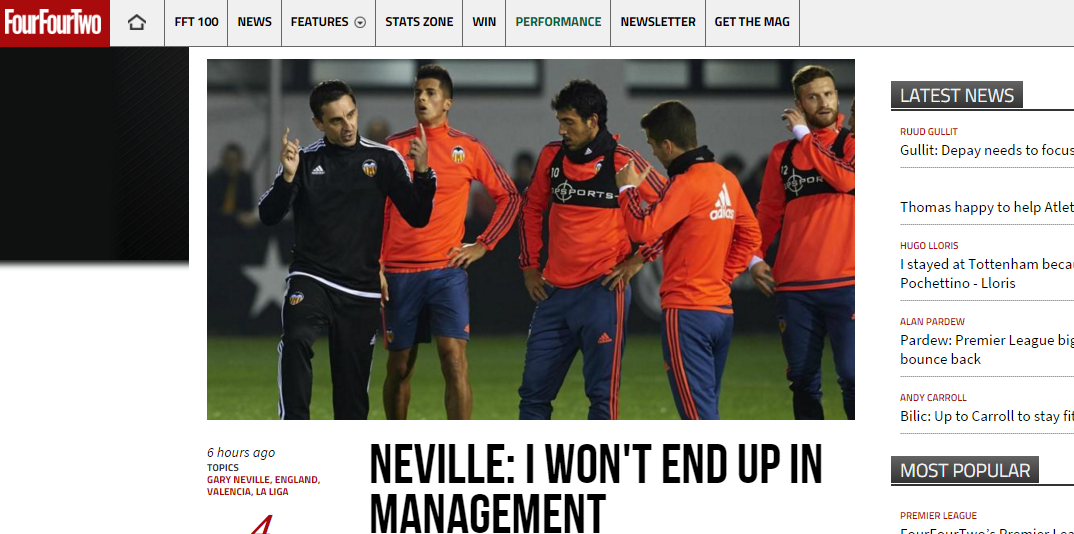The width and height of the screenshot is (1074, 534).
Task: Click the Valencia training photo
Action: [531, 239]
